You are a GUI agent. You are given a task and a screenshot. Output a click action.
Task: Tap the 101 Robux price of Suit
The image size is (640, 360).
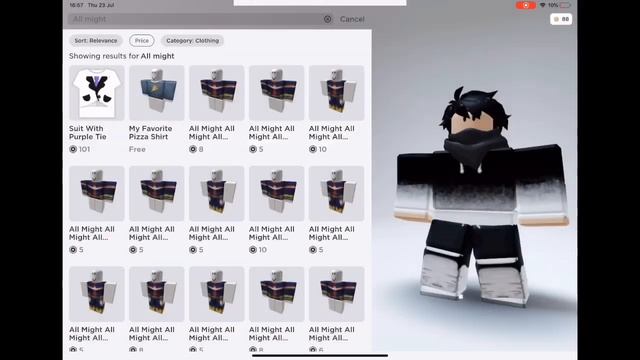coord(80,149)
